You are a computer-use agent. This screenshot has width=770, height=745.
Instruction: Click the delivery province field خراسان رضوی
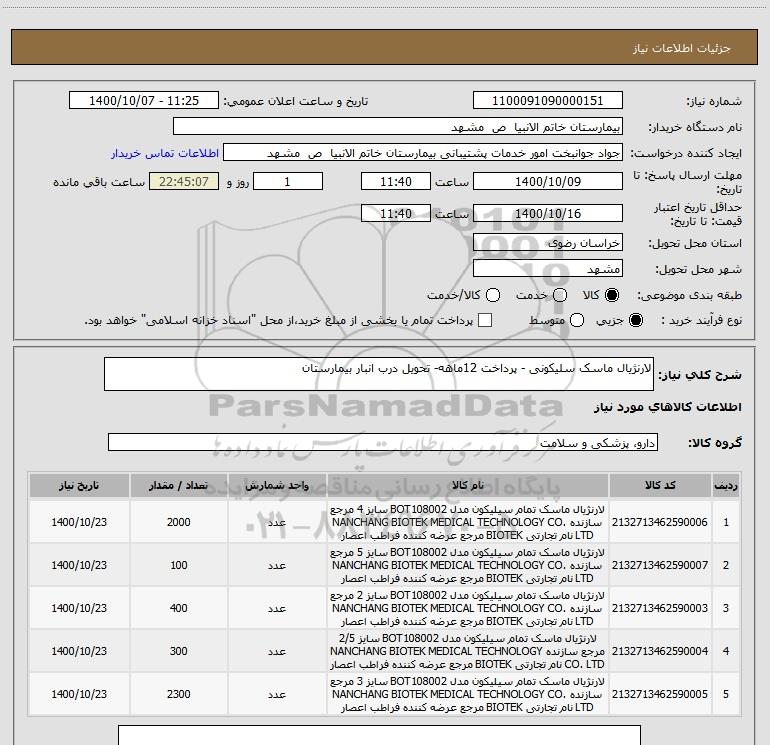548,242
